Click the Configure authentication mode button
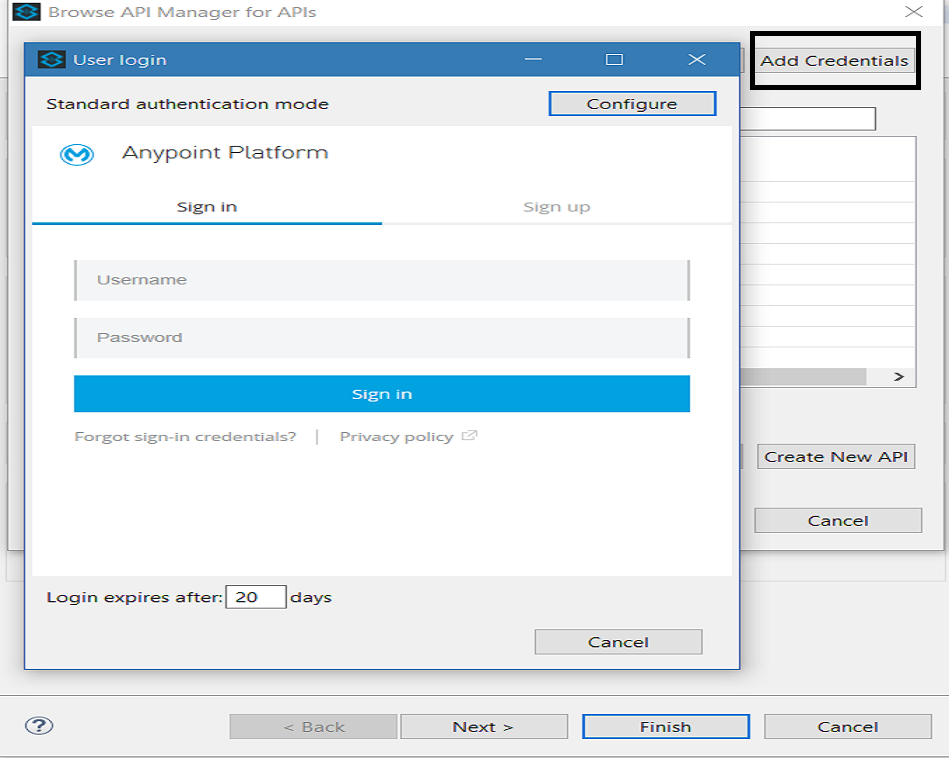Screen dimensions: 949x758 click(x=632, y=104)
